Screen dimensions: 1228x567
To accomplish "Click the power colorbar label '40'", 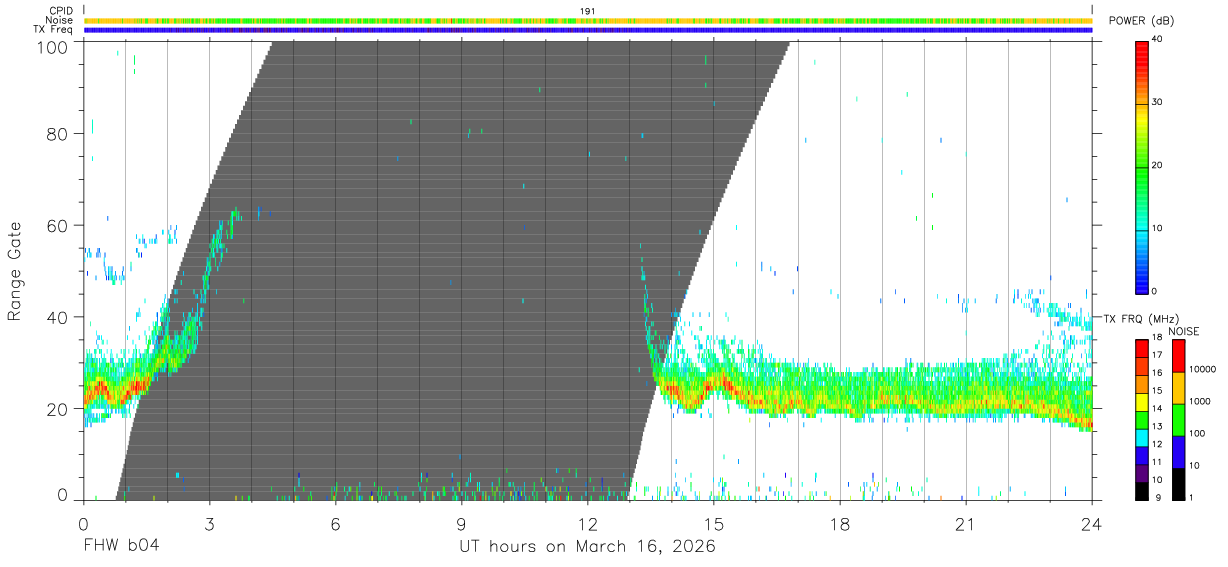I will [x=1157, y=40].
